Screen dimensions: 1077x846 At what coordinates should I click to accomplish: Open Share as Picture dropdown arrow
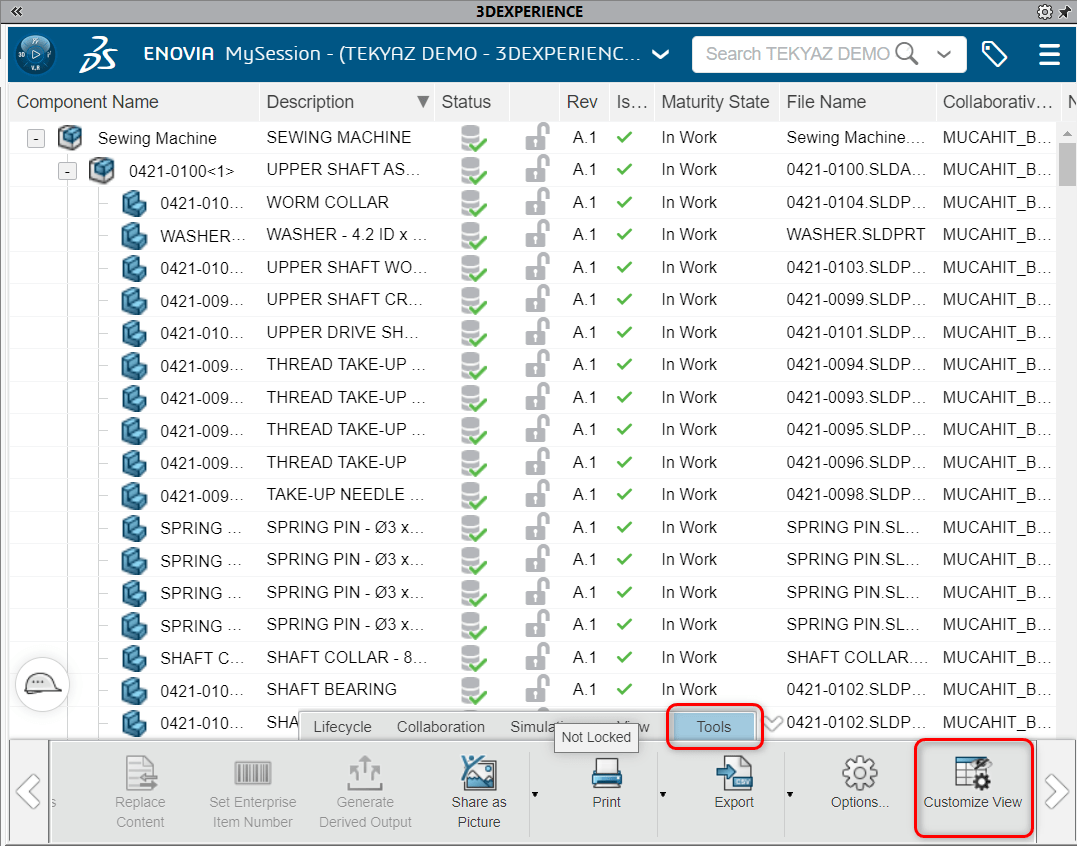pos(535,794)
